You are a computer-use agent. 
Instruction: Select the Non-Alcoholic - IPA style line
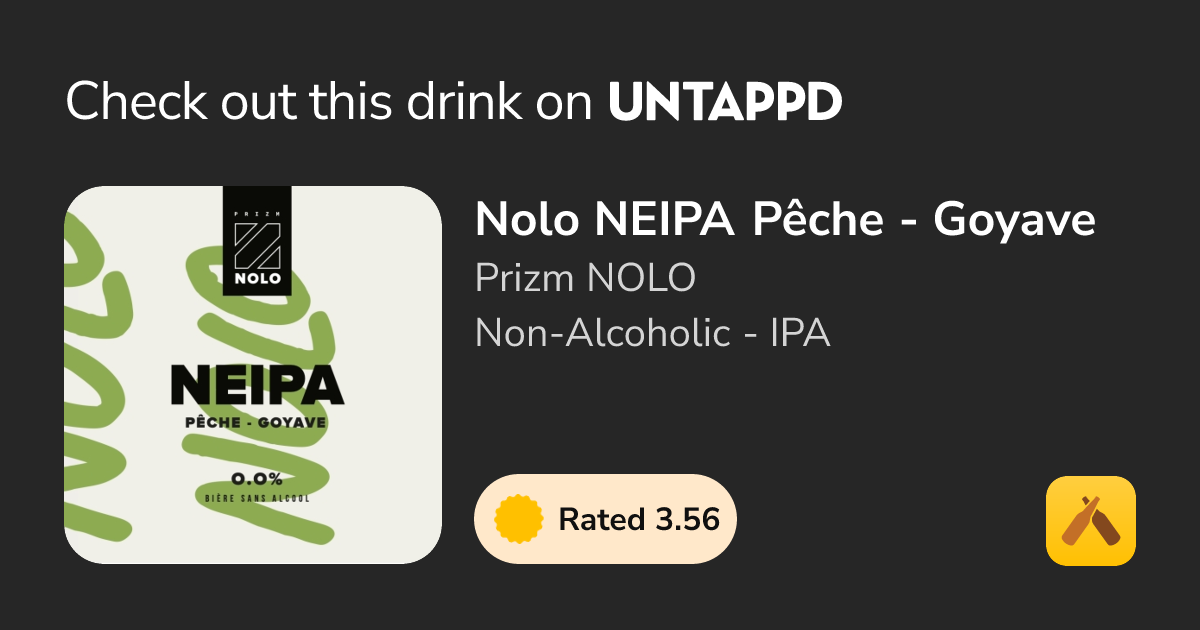pyautogui.click(x=652, y=332)
